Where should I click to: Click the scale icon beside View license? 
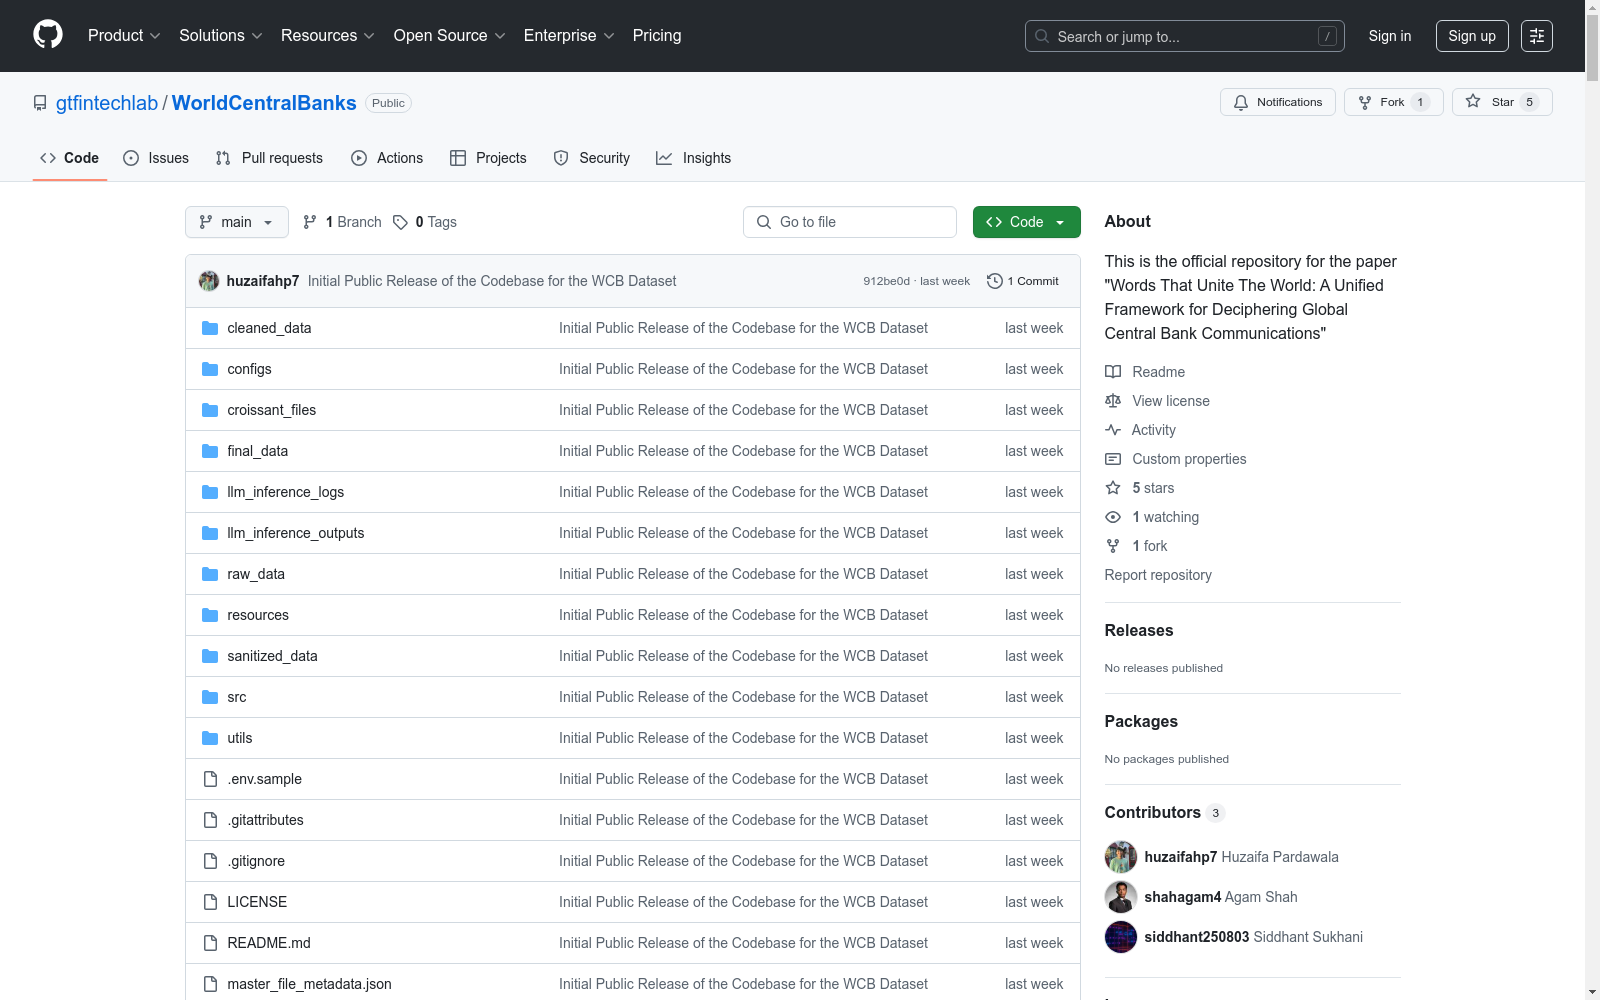coord(1113,401)
